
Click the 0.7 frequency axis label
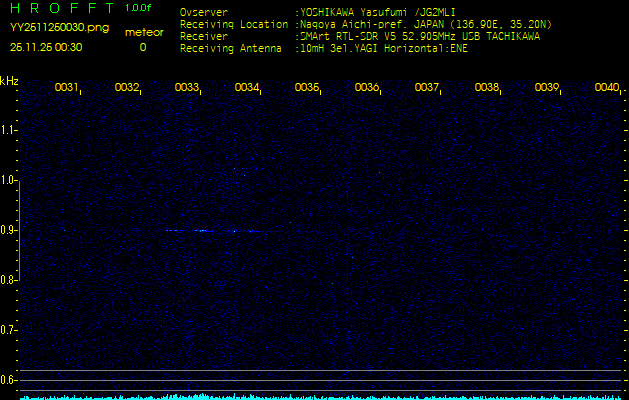click(8, 330)
